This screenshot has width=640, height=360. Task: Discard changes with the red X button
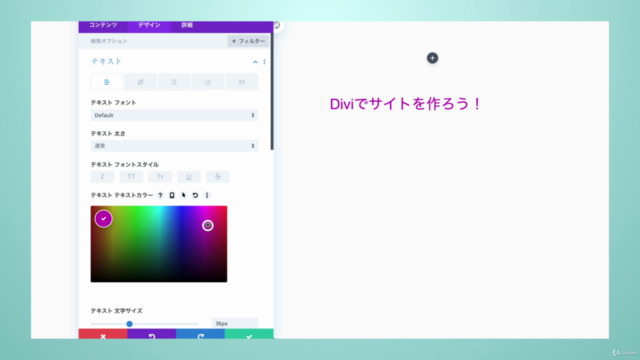coord(103,334)
